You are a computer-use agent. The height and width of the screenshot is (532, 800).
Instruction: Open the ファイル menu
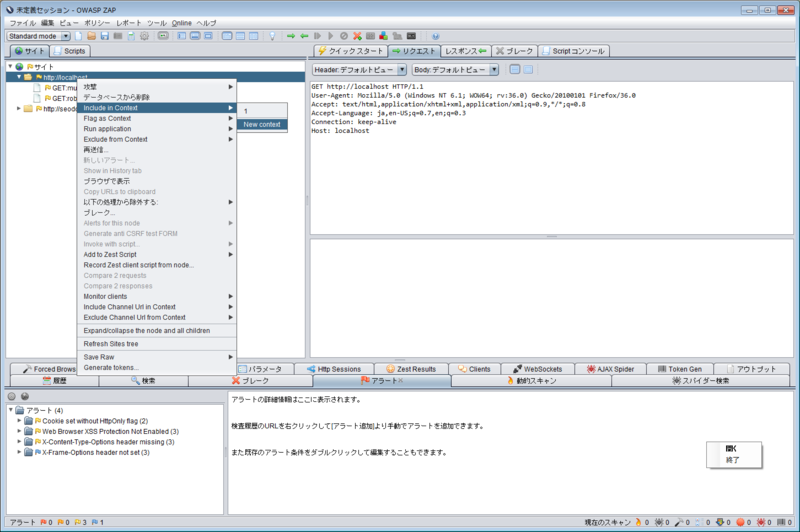click(x=23, y=23)
